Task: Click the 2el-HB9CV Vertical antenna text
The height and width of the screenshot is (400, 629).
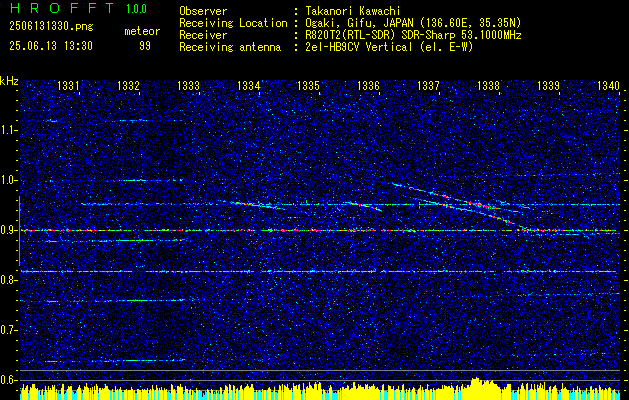Action: coord(390,47)
